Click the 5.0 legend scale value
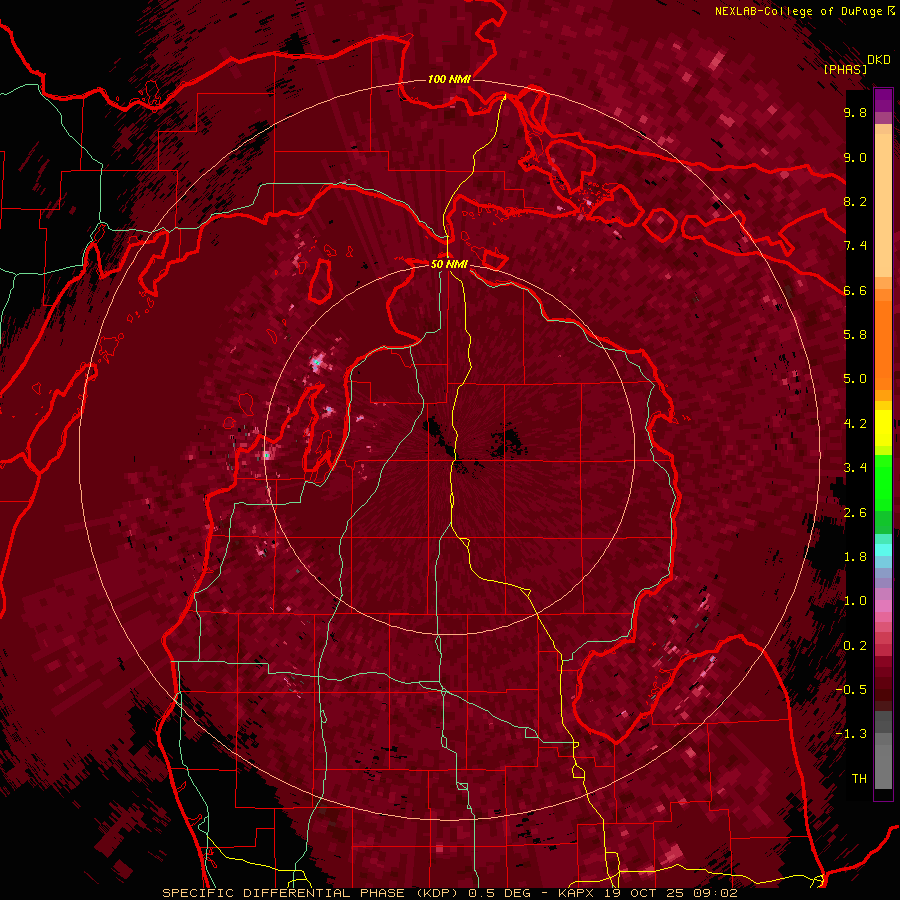 [x=855, y=379]
